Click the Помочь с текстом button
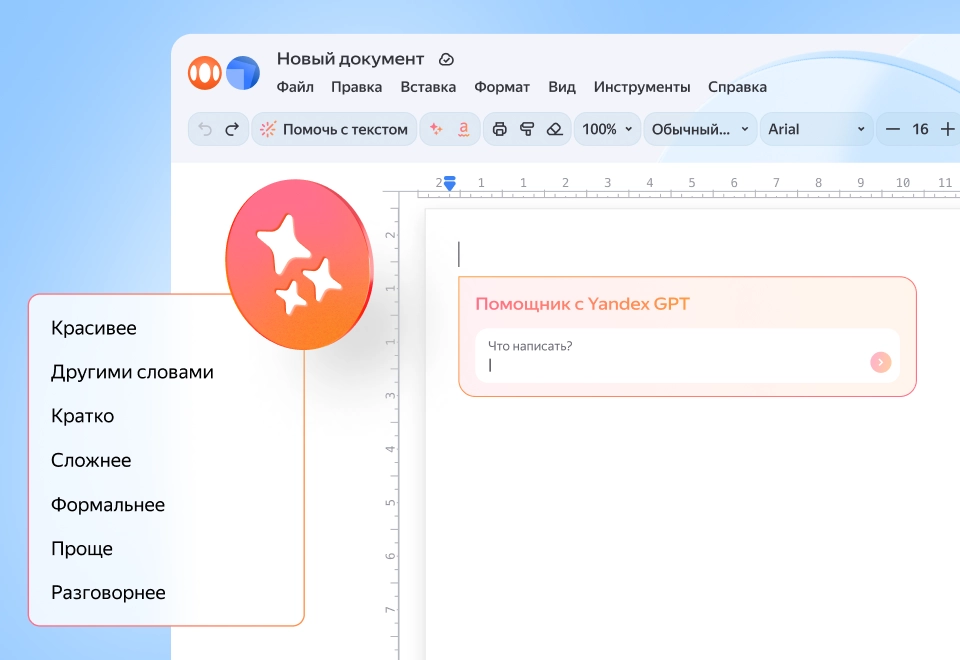Viewport: 960px width, 660px height. point(333,129)
